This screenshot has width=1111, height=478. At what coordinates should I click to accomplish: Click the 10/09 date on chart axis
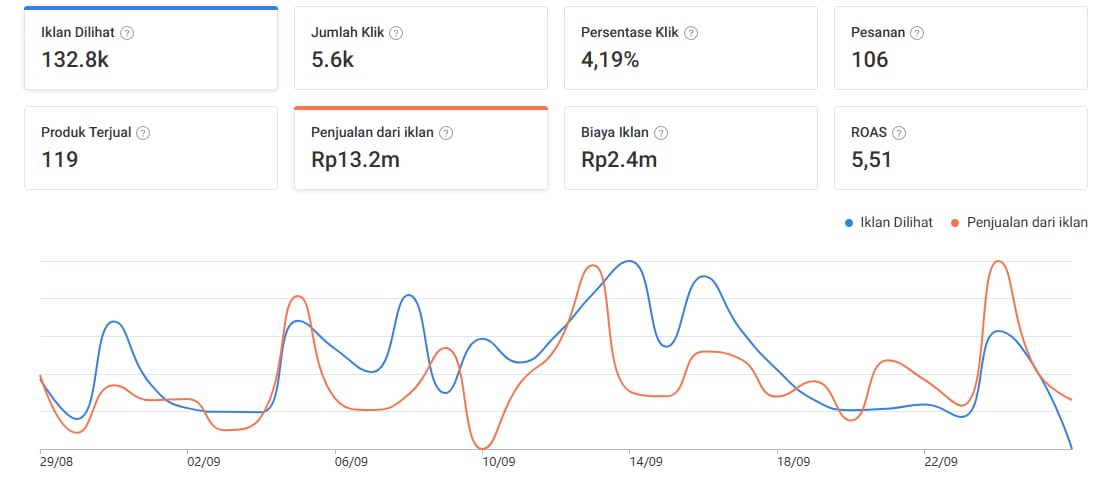[498, 462]
